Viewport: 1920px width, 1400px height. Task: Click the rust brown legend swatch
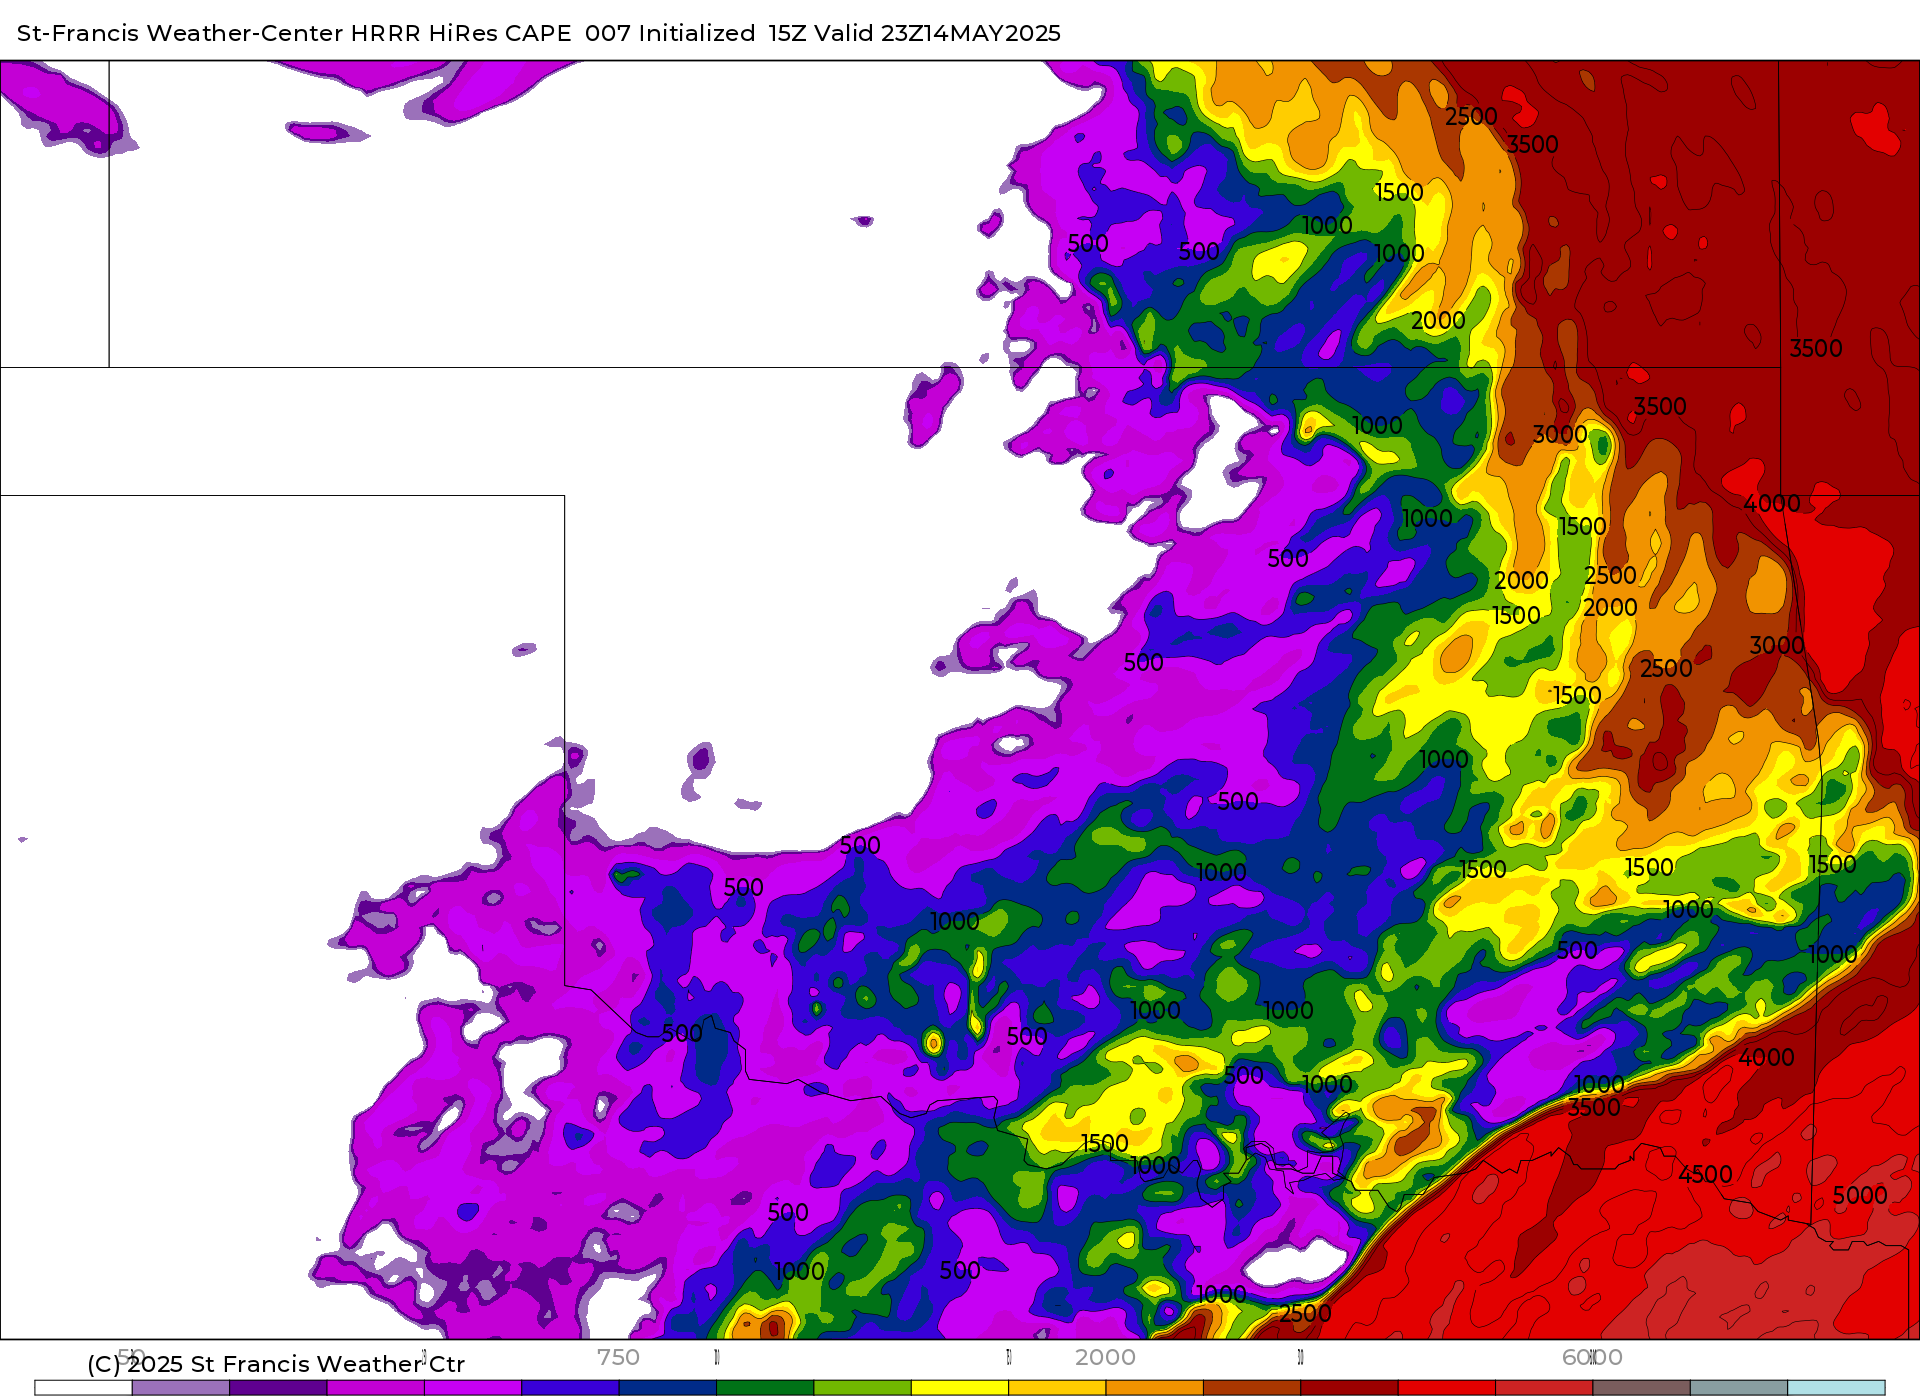pyautogui.click(x=1252, y=1388)
